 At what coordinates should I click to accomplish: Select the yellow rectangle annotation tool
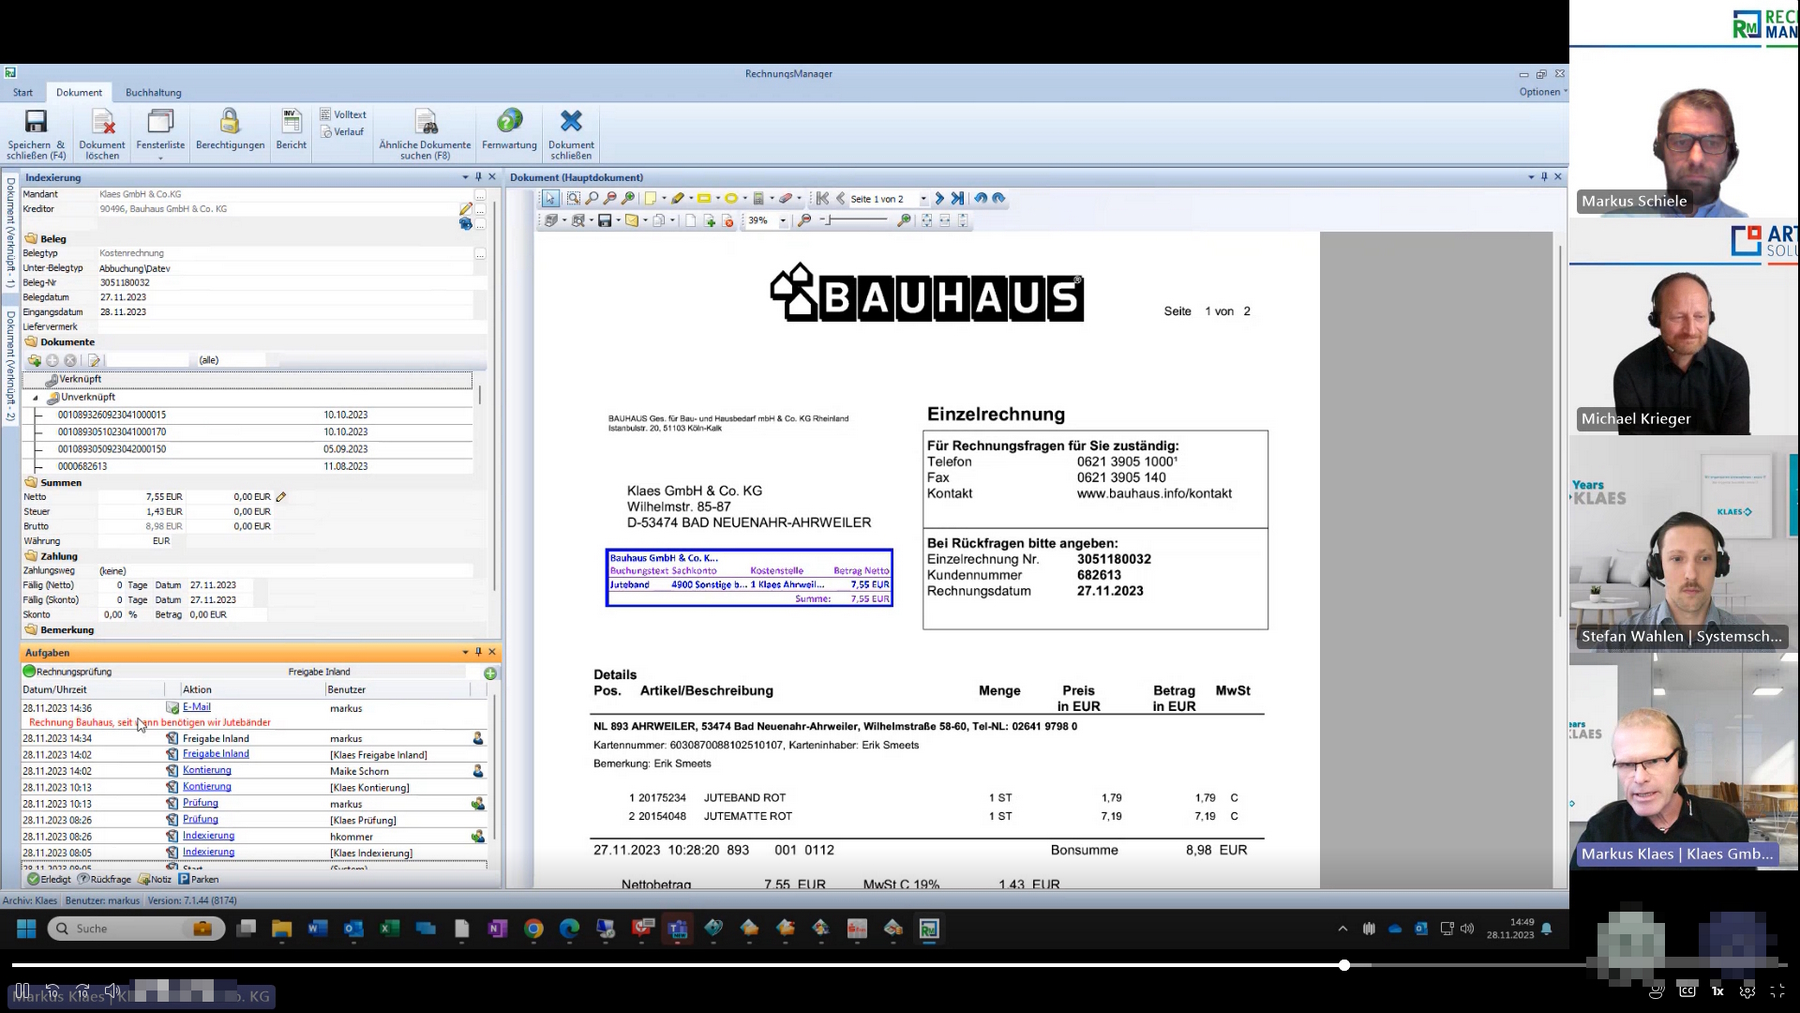click(x=704, y=199)
